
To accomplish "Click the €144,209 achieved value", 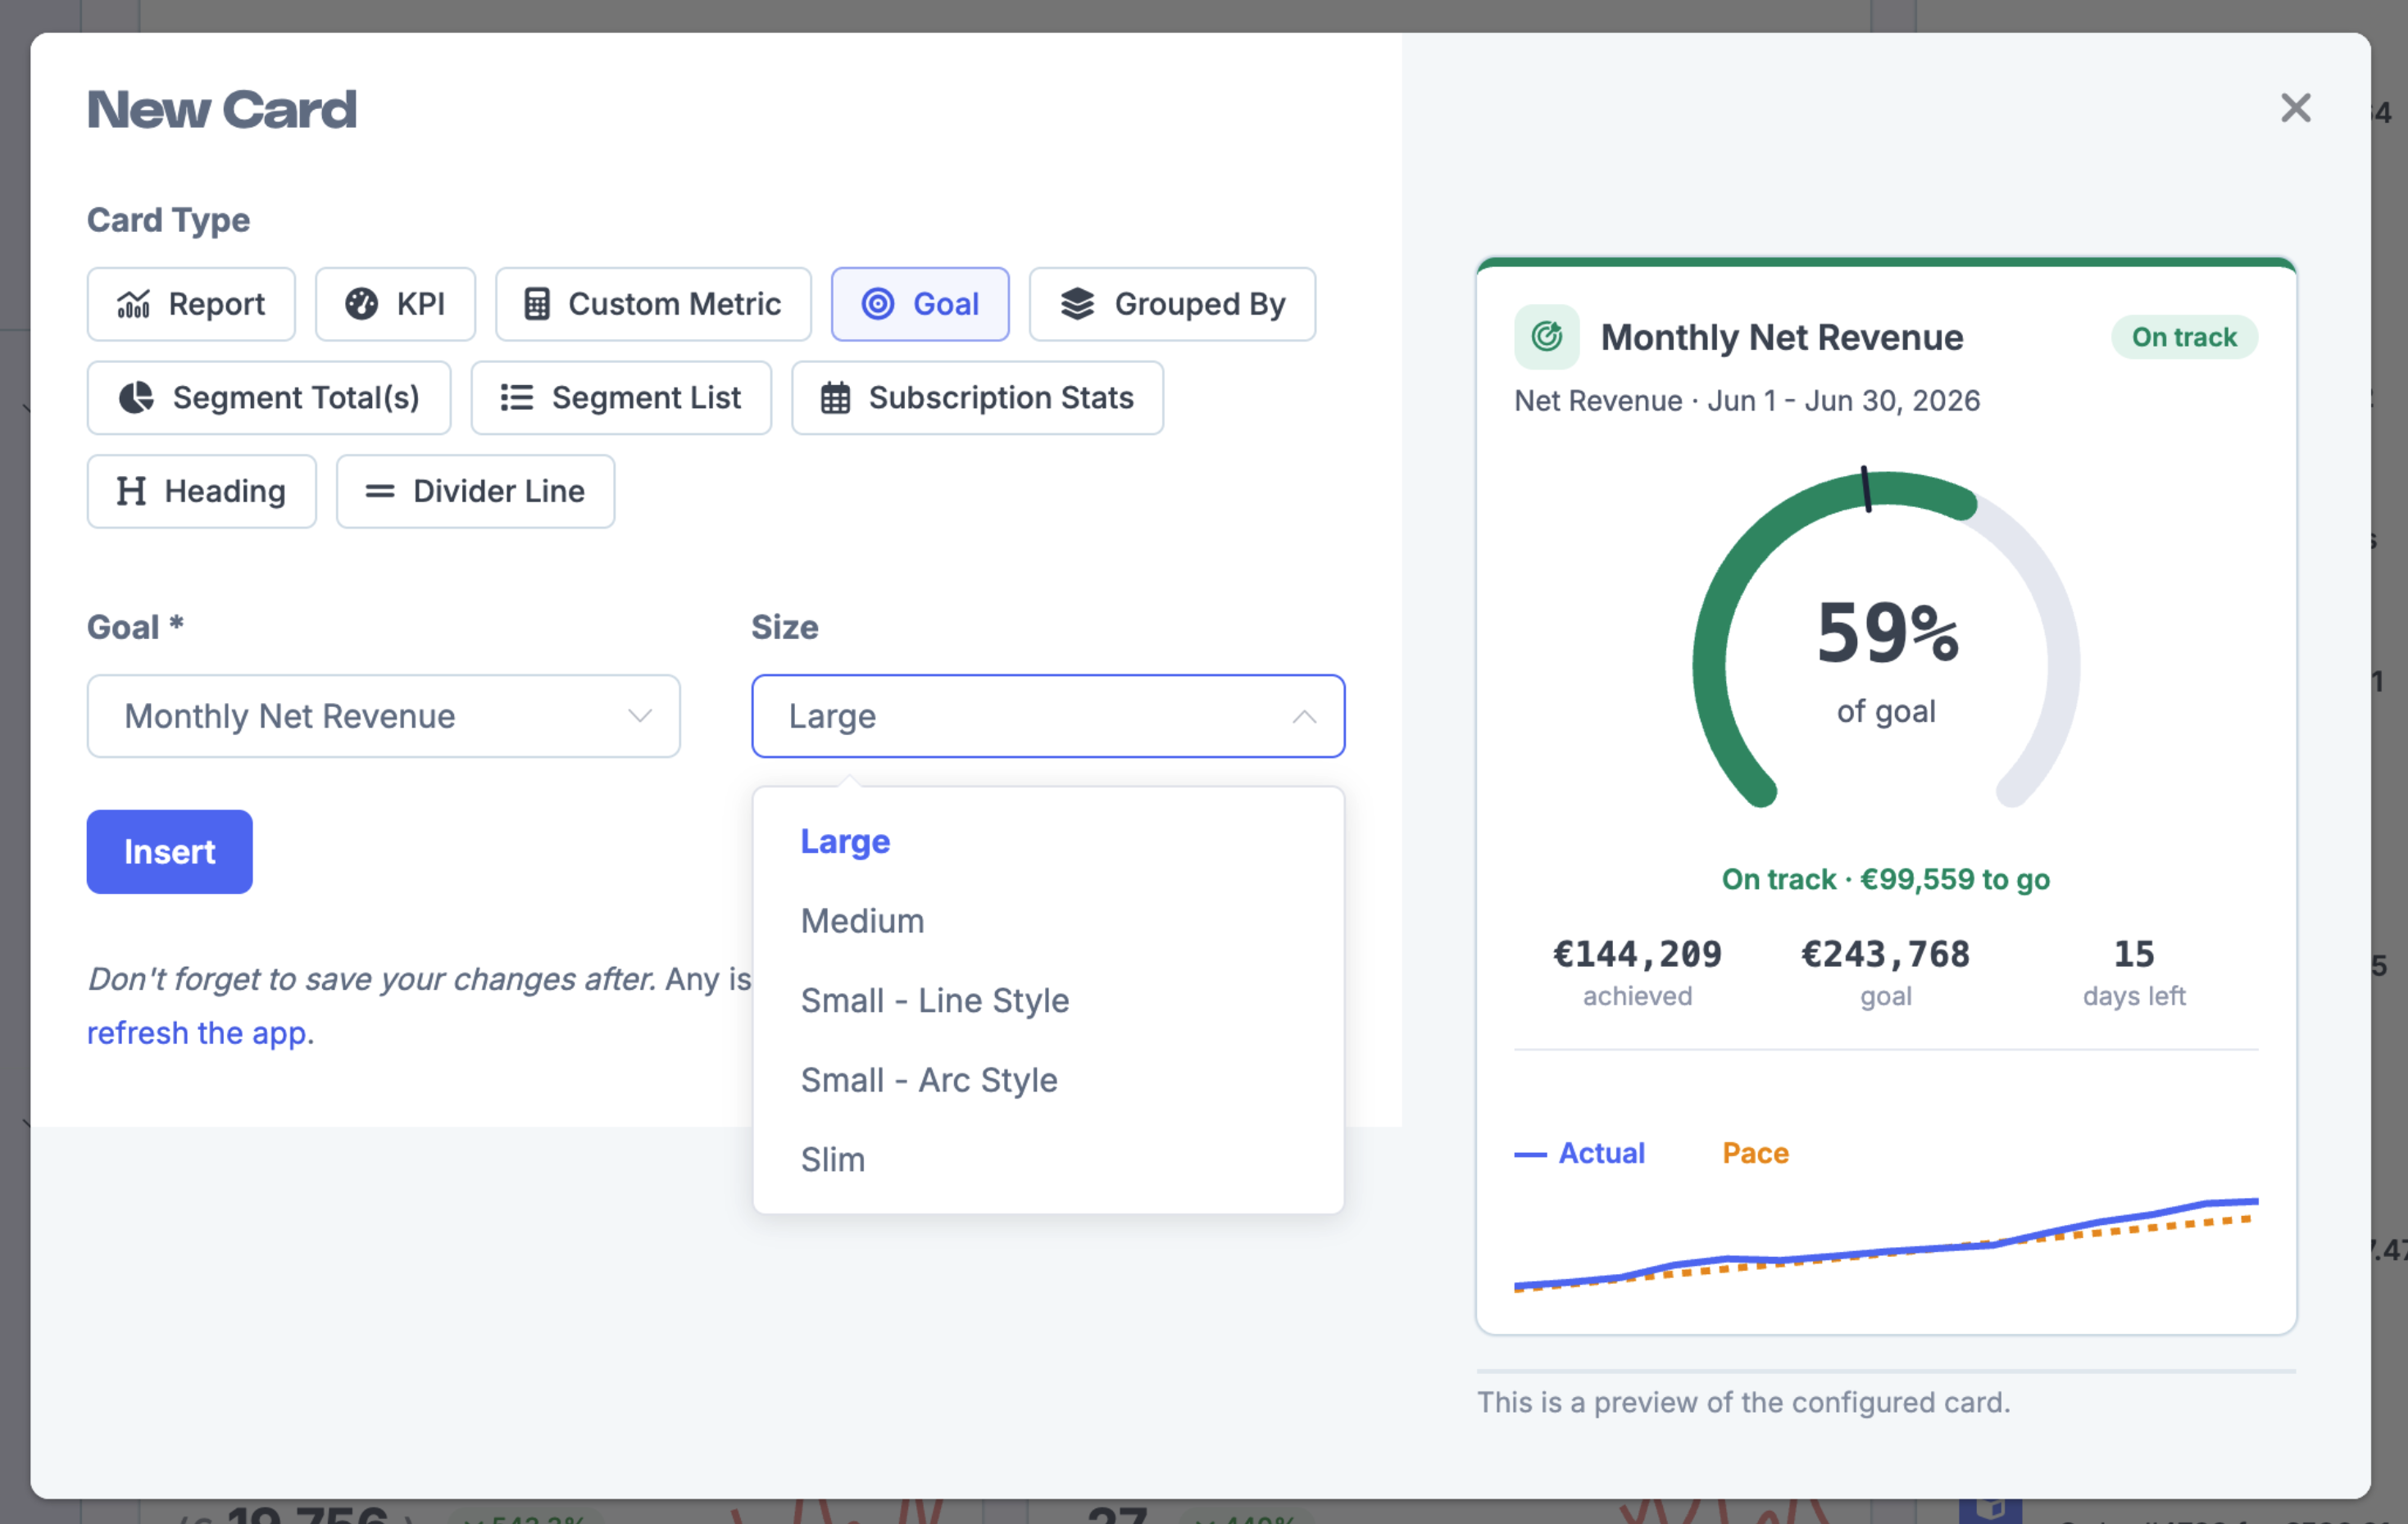I will point(1637,954).
